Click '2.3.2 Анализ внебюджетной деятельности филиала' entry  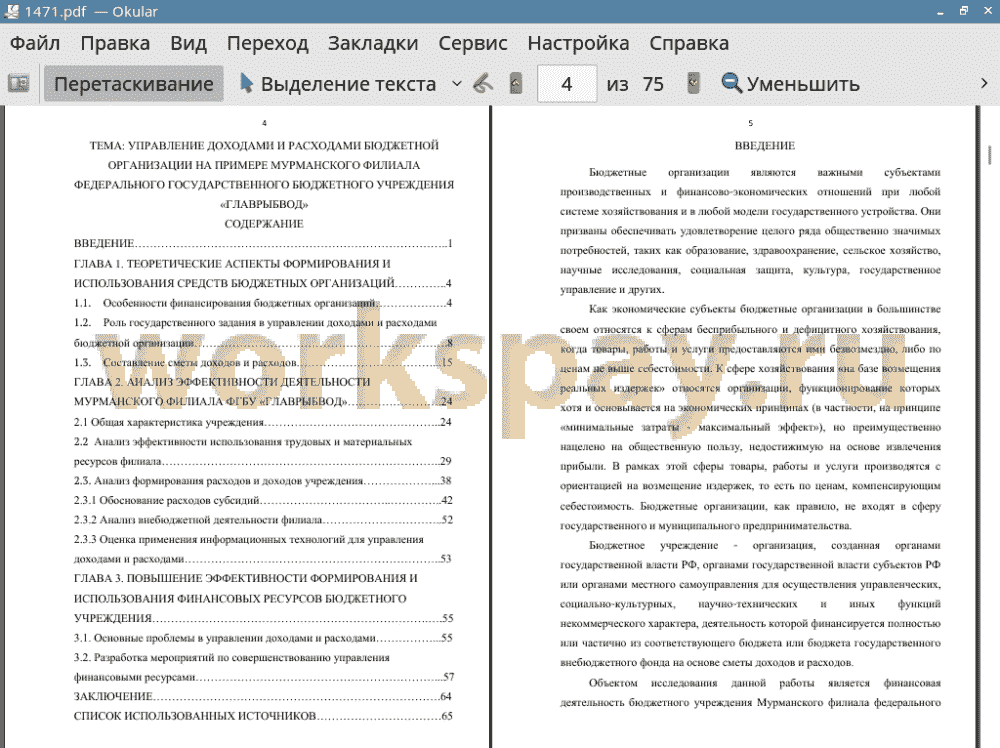point(263,520)
